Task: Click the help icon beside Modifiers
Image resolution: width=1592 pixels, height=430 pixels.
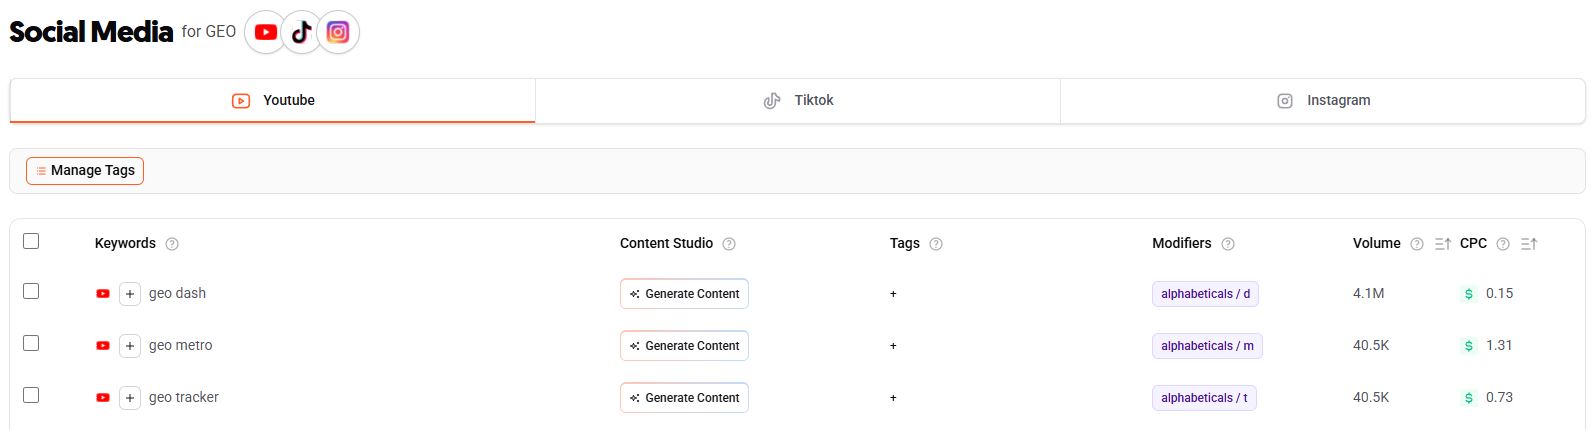Action: coord(1228,244)
